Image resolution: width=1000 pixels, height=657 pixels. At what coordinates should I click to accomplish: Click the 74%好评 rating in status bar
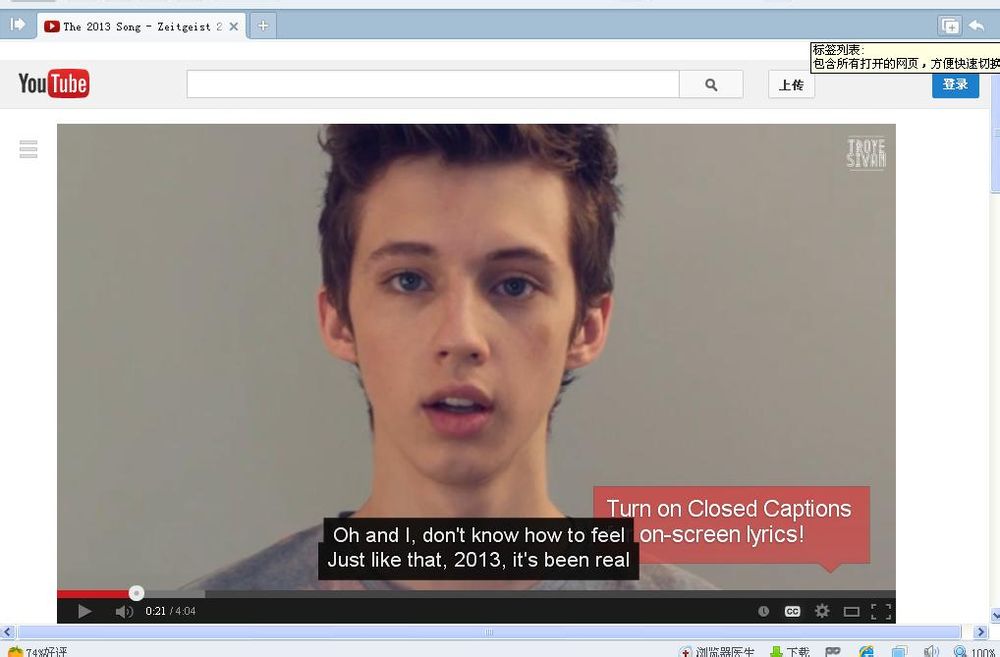coord(37,652)
